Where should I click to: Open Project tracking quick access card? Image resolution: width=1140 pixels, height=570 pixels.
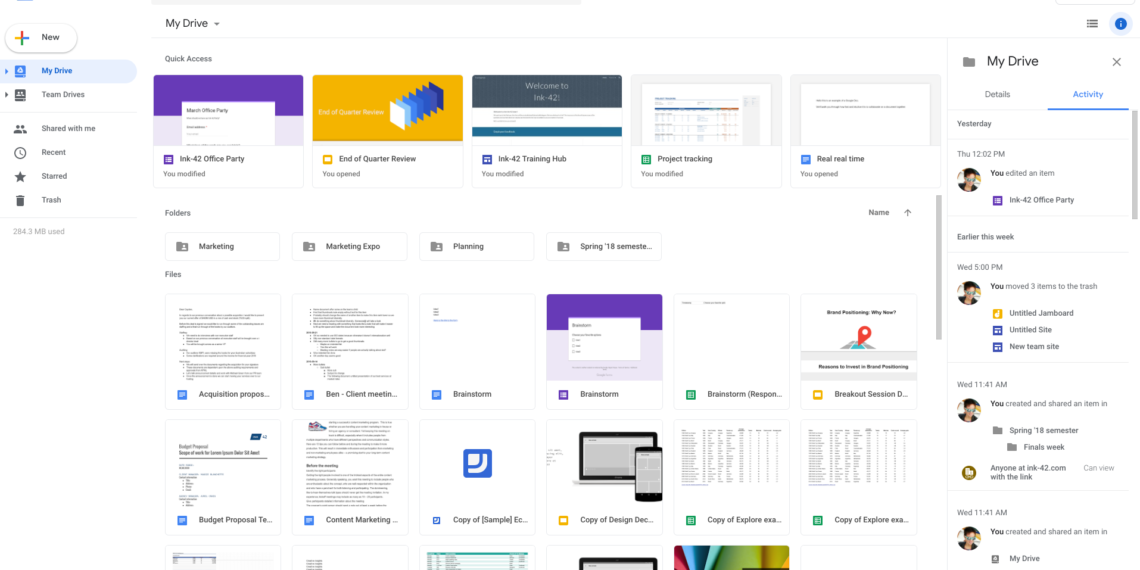706,132
